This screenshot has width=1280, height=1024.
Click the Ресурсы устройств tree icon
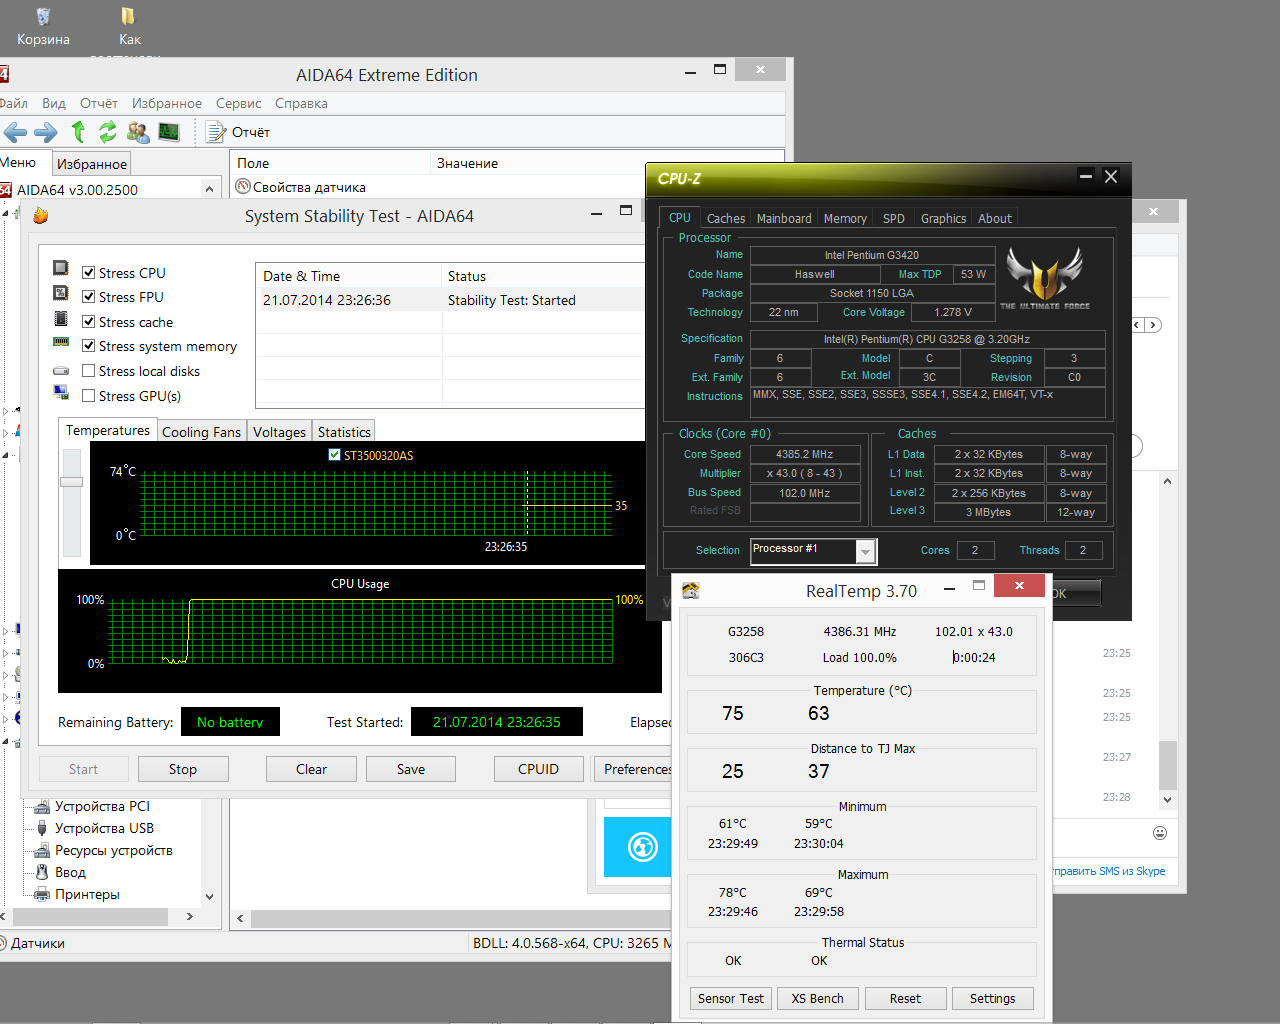point(42,850)
